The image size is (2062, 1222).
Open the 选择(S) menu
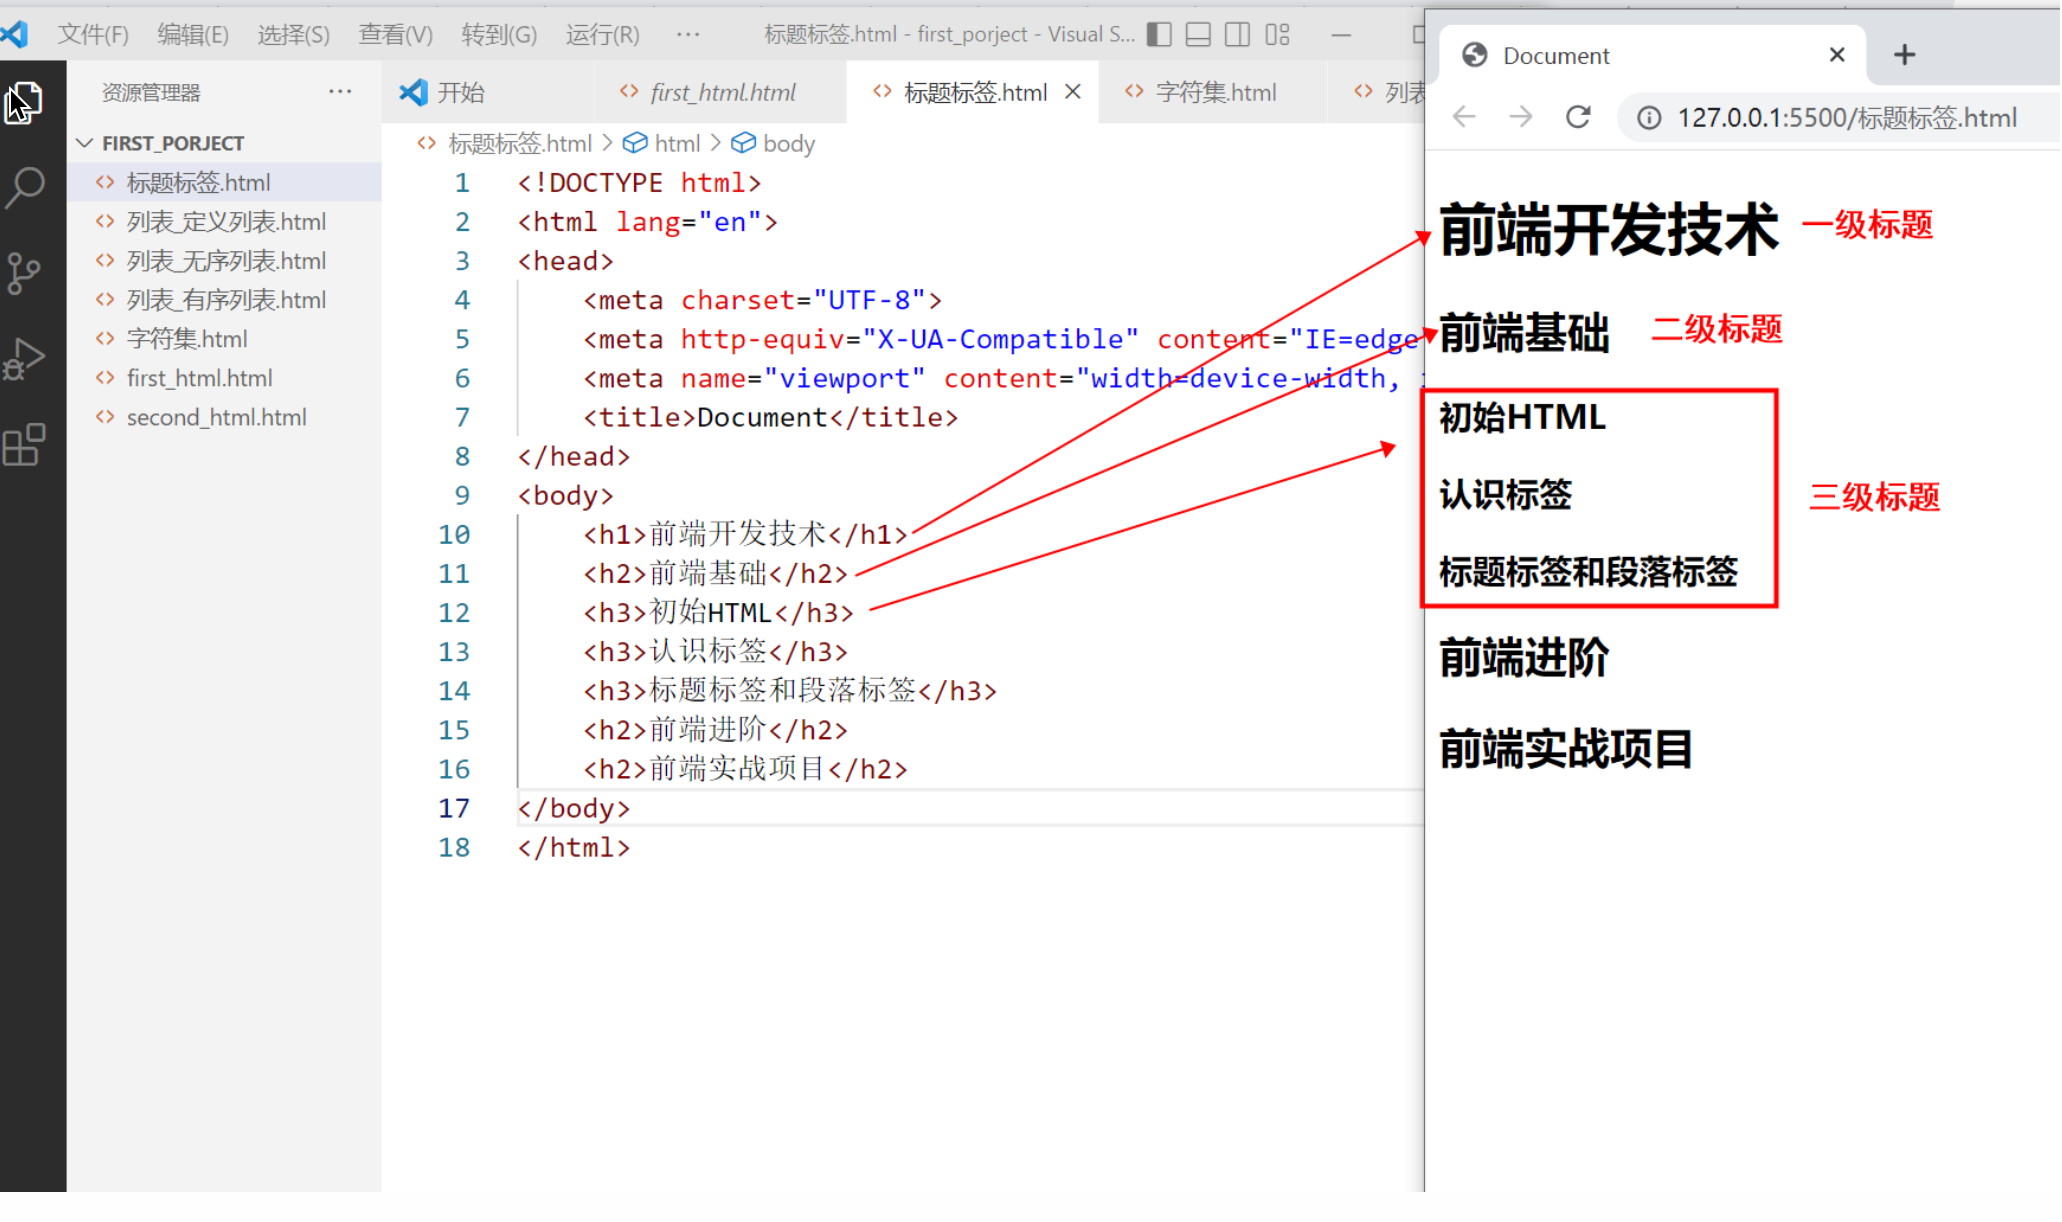(x=293, y=35)
